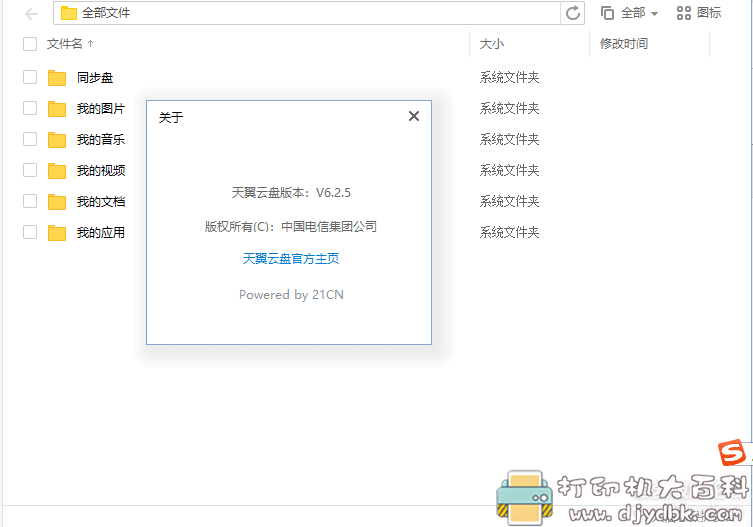The image size is (753, 527).
Task: Check the 我的视频 folder checkbox
Action: pyautogui.click(x=30, y=170)
